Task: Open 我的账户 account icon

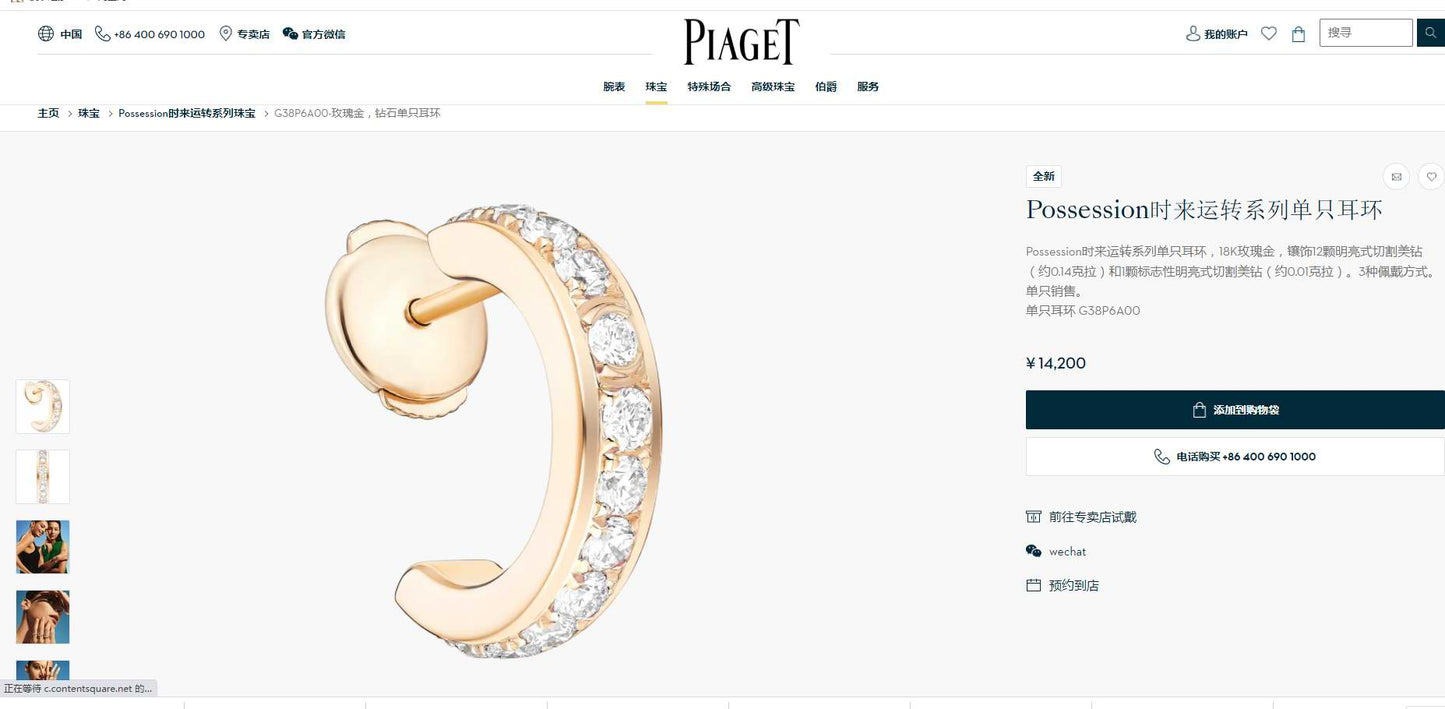Action: click(x=1193, y=34)
